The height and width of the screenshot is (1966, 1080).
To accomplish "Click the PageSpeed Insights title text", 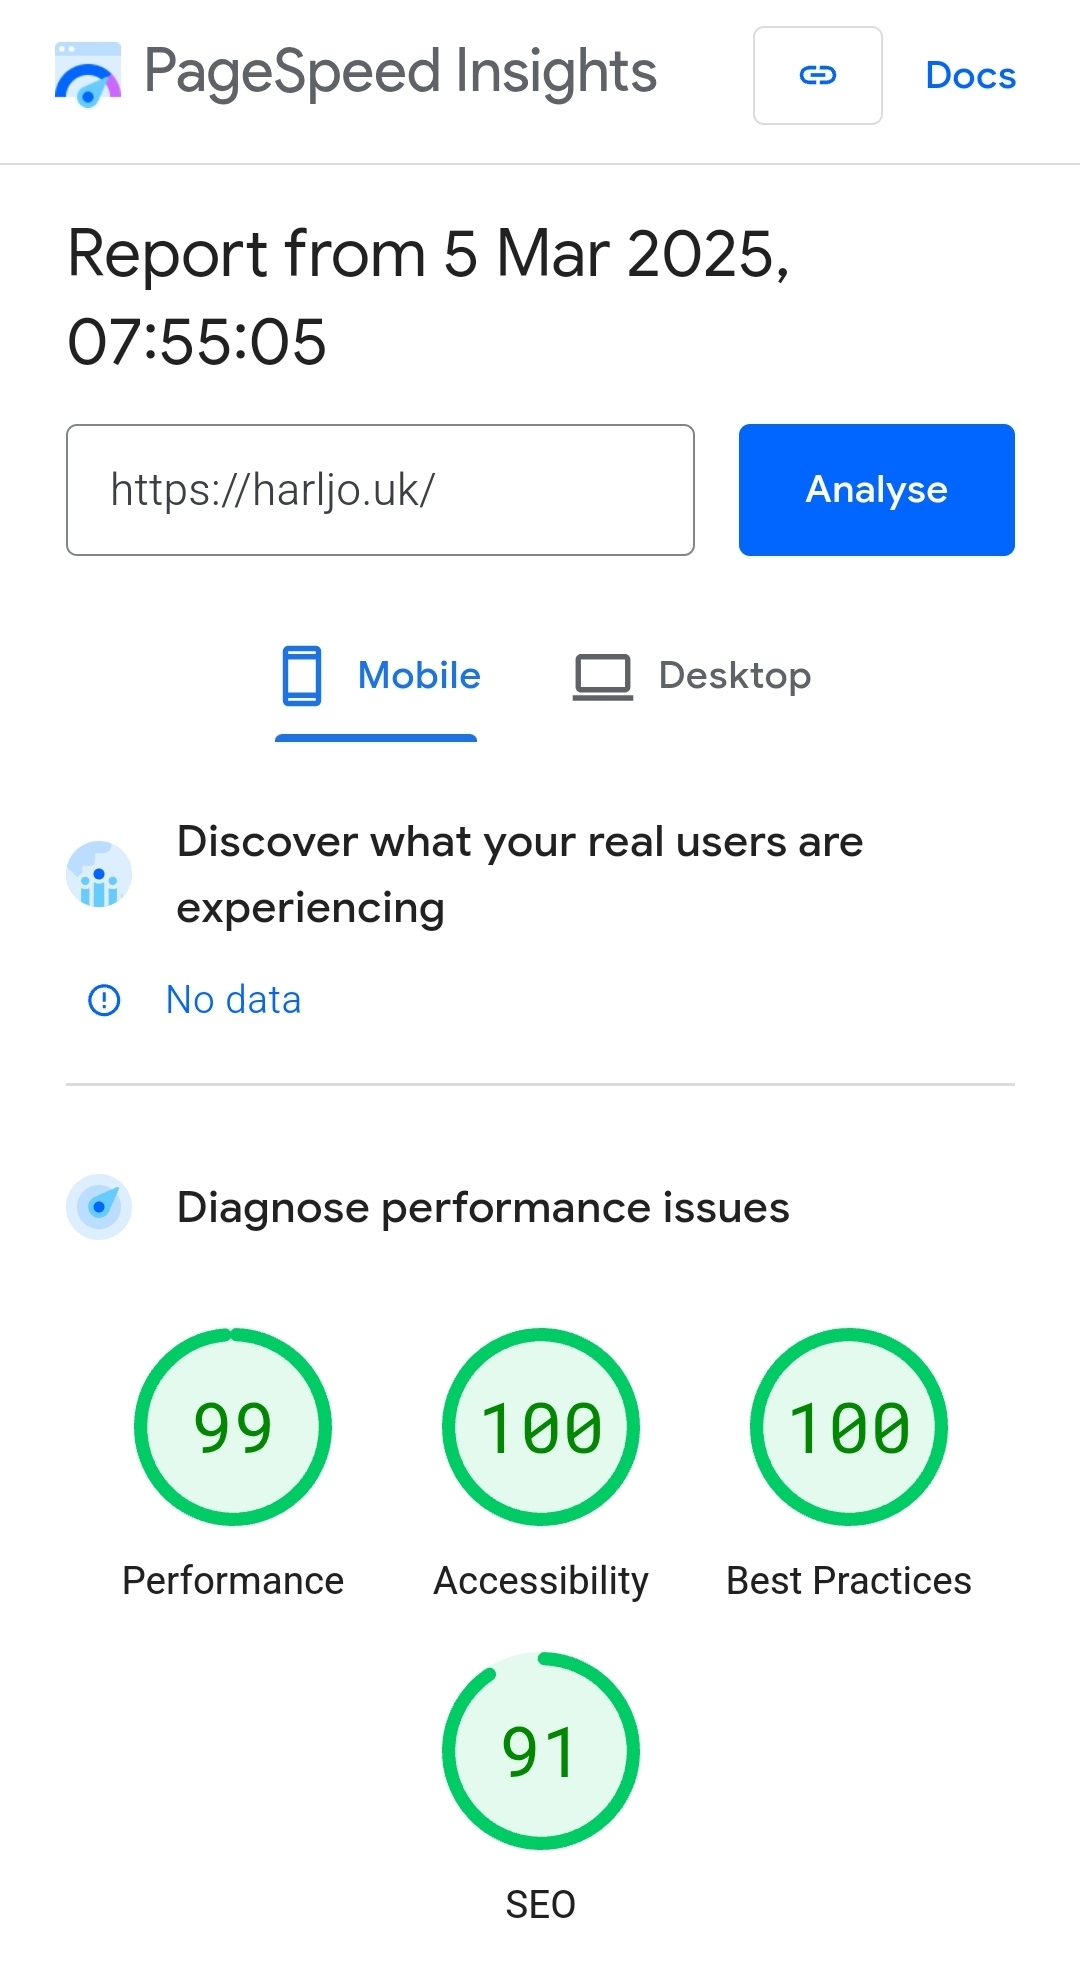I will [400, 72].
